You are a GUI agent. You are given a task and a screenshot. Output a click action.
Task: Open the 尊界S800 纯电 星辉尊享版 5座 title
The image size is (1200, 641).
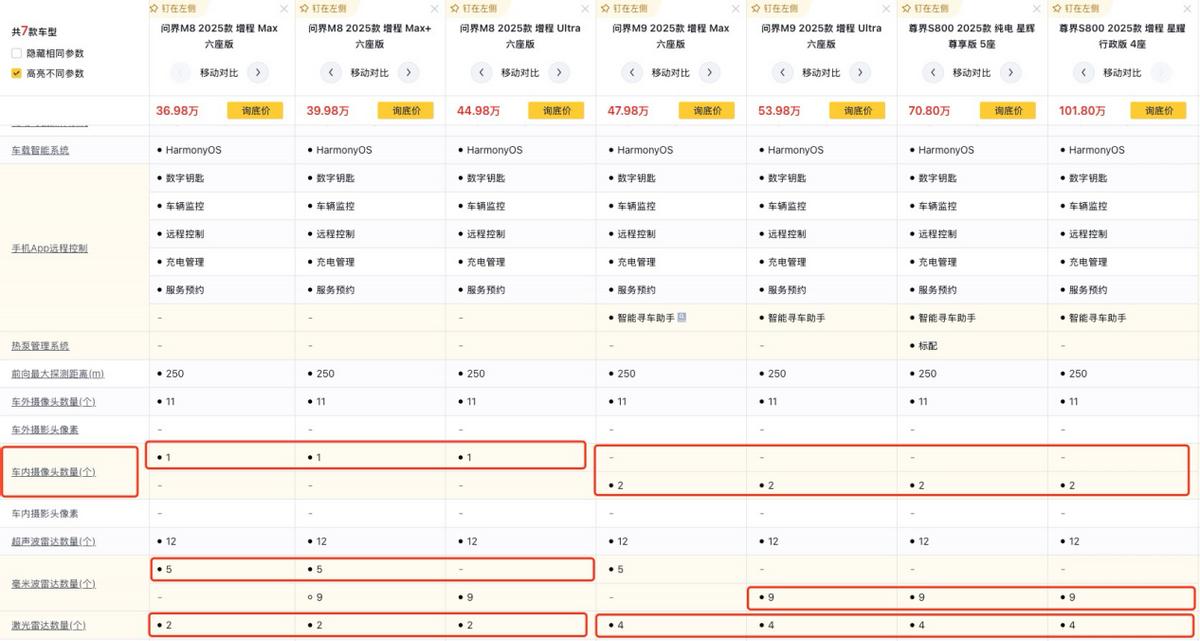[x=972, y=36]
